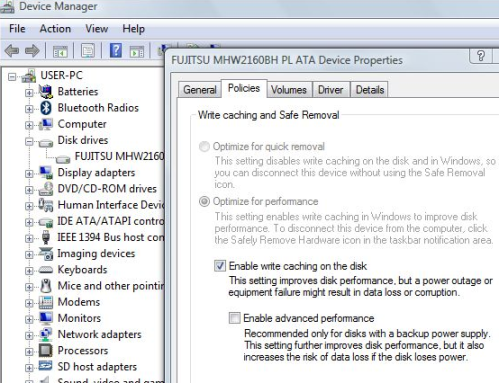Expand the Network adapters node
This screenshot has height=383, width=499.
click(29, 336)
